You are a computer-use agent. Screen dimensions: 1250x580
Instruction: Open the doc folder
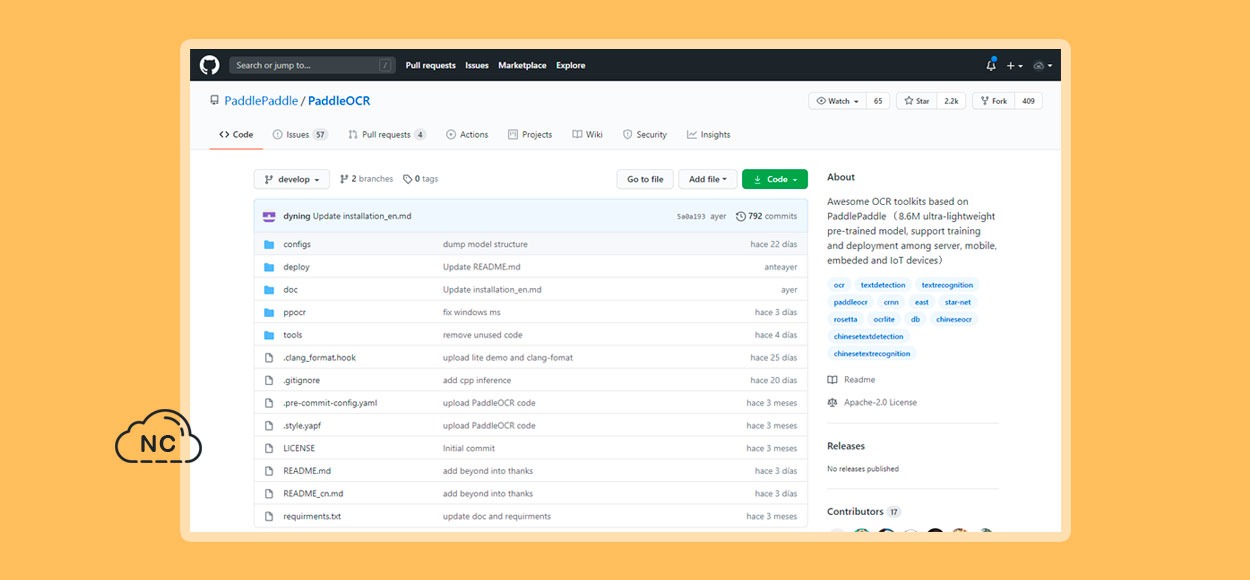coord(291,290)
